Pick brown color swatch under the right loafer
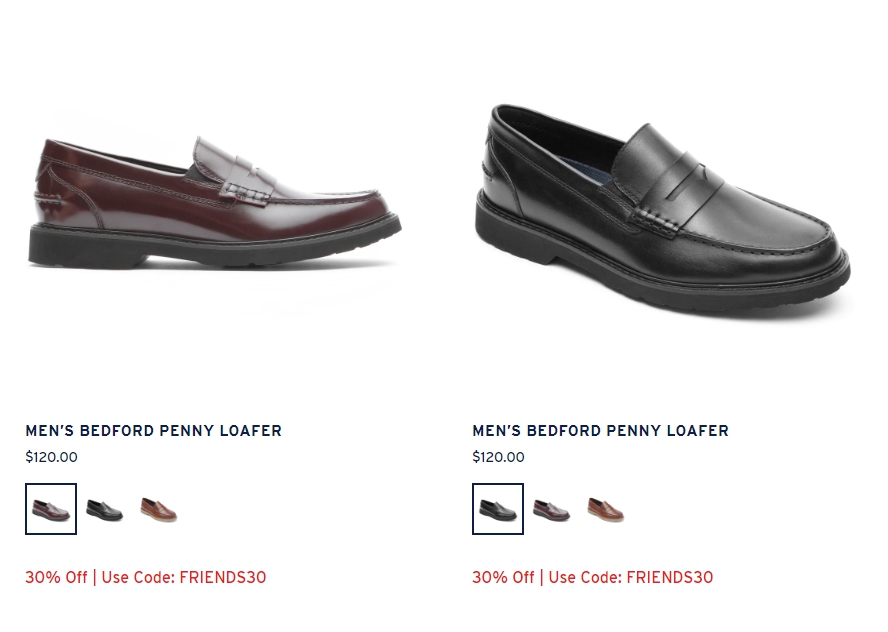The width and height of the screenshot is (888, 632). (605, 509)
